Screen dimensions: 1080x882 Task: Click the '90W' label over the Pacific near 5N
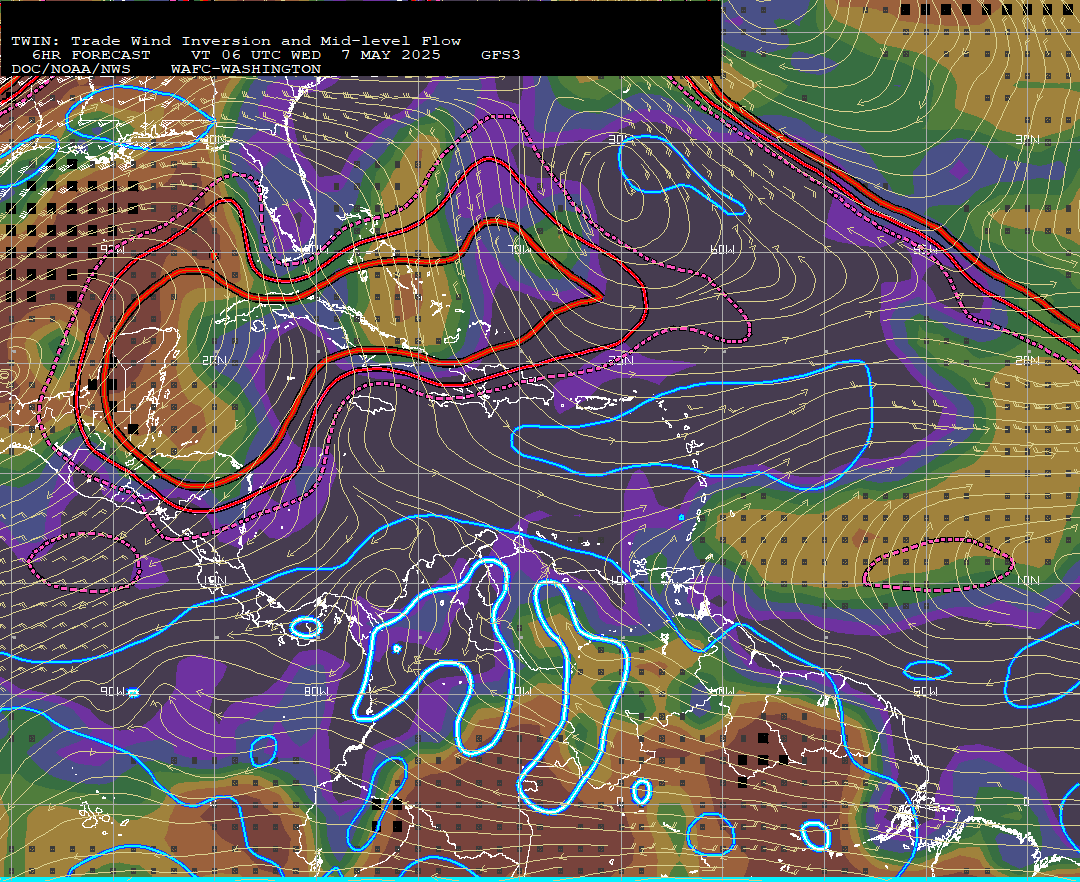[x=112, y=691]
